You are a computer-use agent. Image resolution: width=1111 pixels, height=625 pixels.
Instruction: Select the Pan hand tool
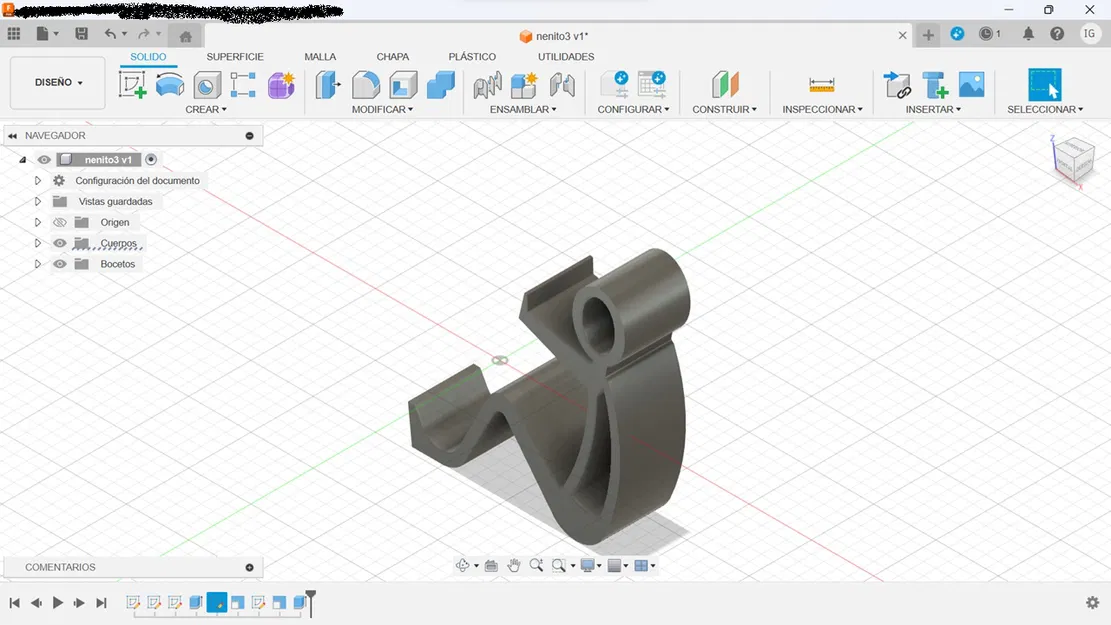point(514,565)
